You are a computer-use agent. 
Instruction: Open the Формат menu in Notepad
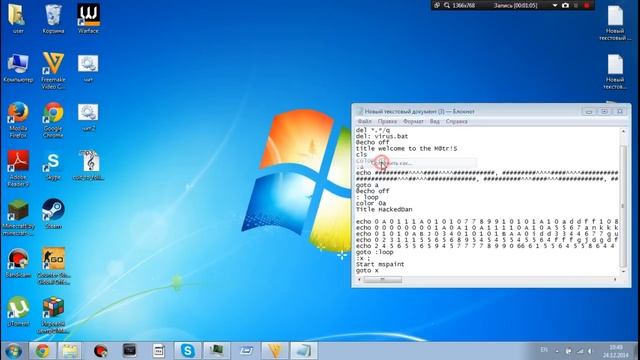click(413, 121)
